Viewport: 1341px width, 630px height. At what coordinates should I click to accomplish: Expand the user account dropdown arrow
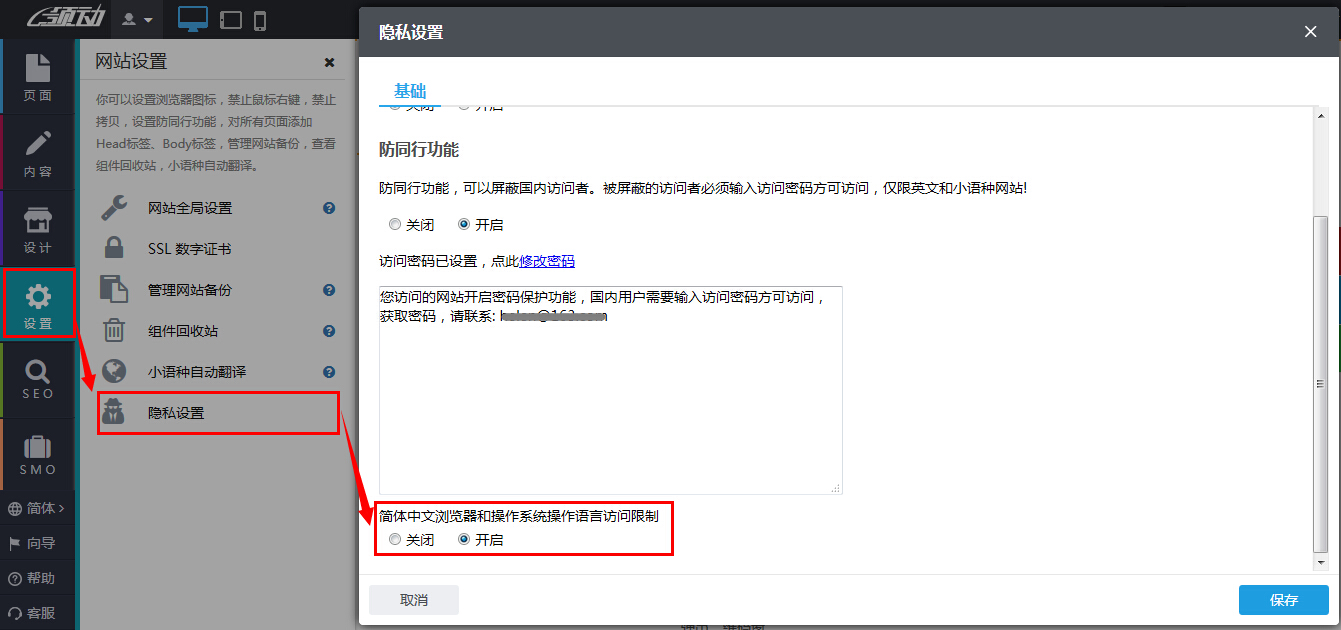tap(148, 20)
